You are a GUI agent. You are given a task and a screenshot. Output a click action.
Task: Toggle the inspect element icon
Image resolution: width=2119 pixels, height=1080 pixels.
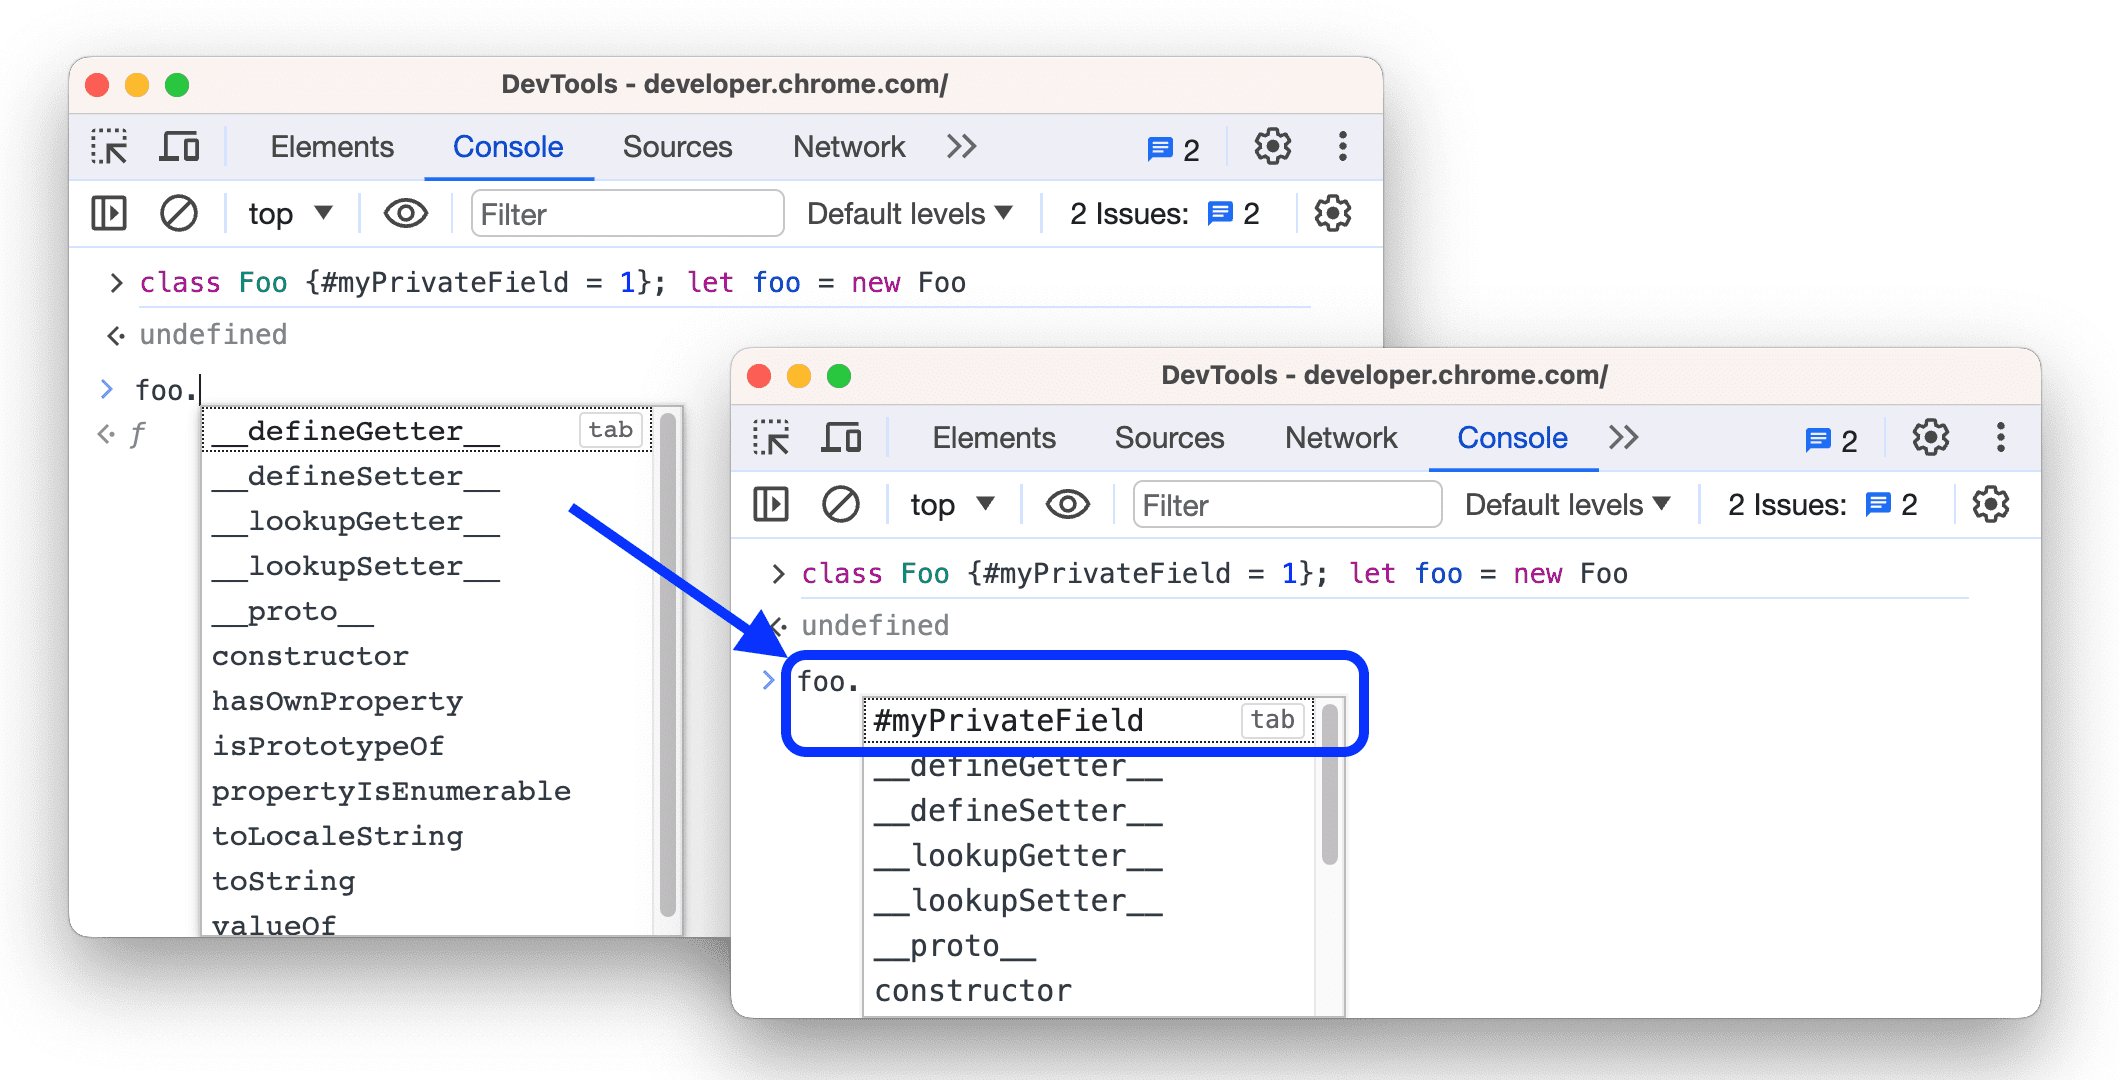[107, 149]
